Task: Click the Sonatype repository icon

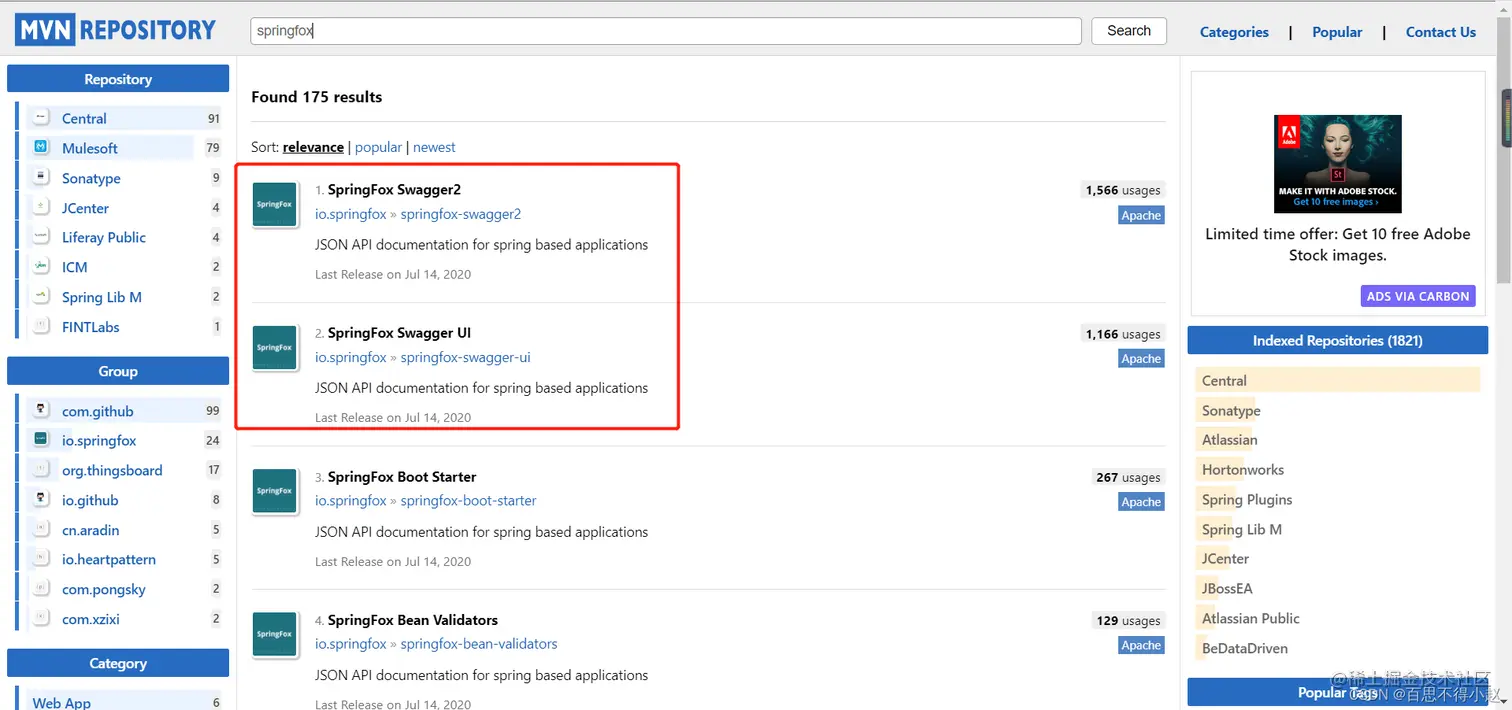Action: 41,178
